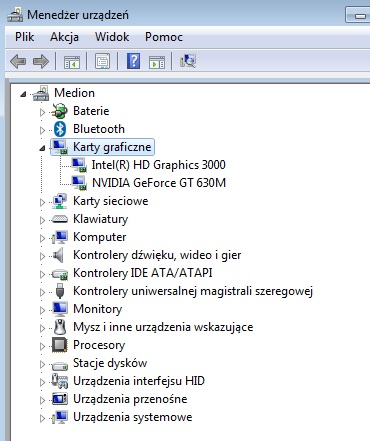Click the Procesory chip icon
370x441 pixels.
pos(60,345)
